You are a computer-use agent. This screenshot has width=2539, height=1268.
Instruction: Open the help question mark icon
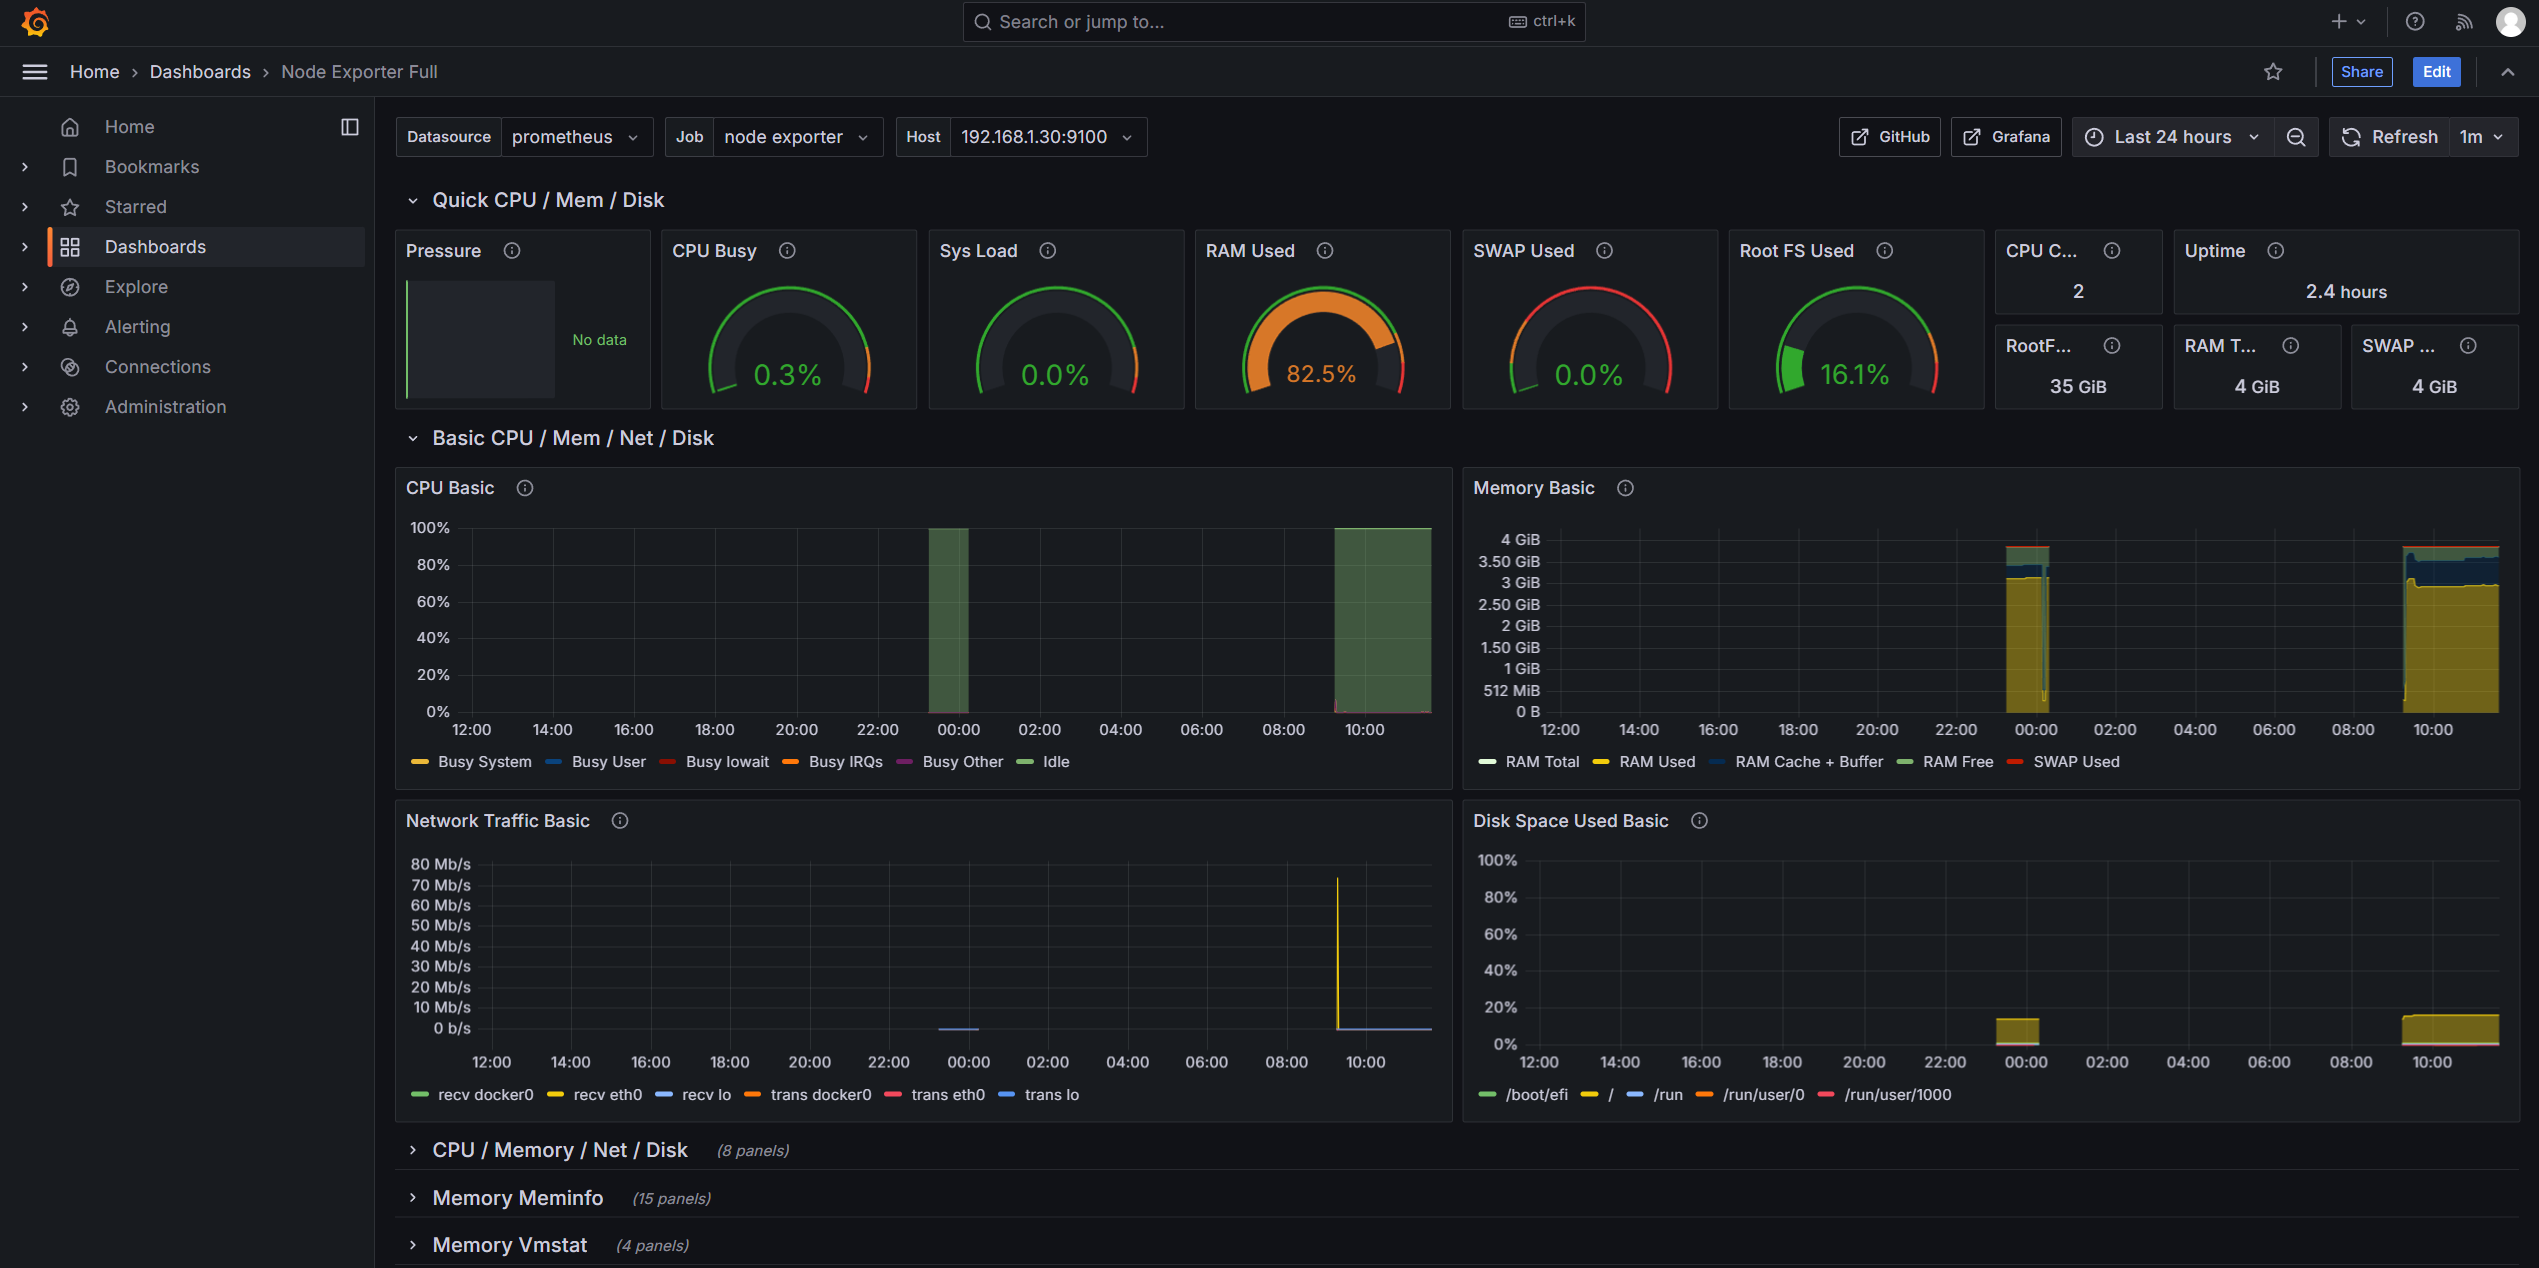click(x=2415, y=22)
